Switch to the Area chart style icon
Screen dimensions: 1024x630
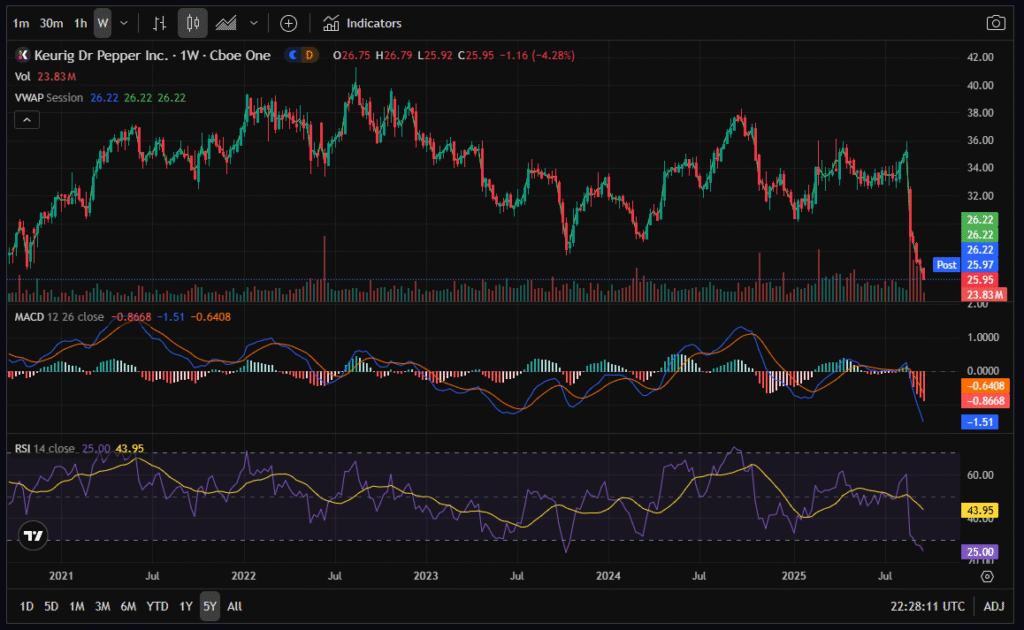coord(227,22)
